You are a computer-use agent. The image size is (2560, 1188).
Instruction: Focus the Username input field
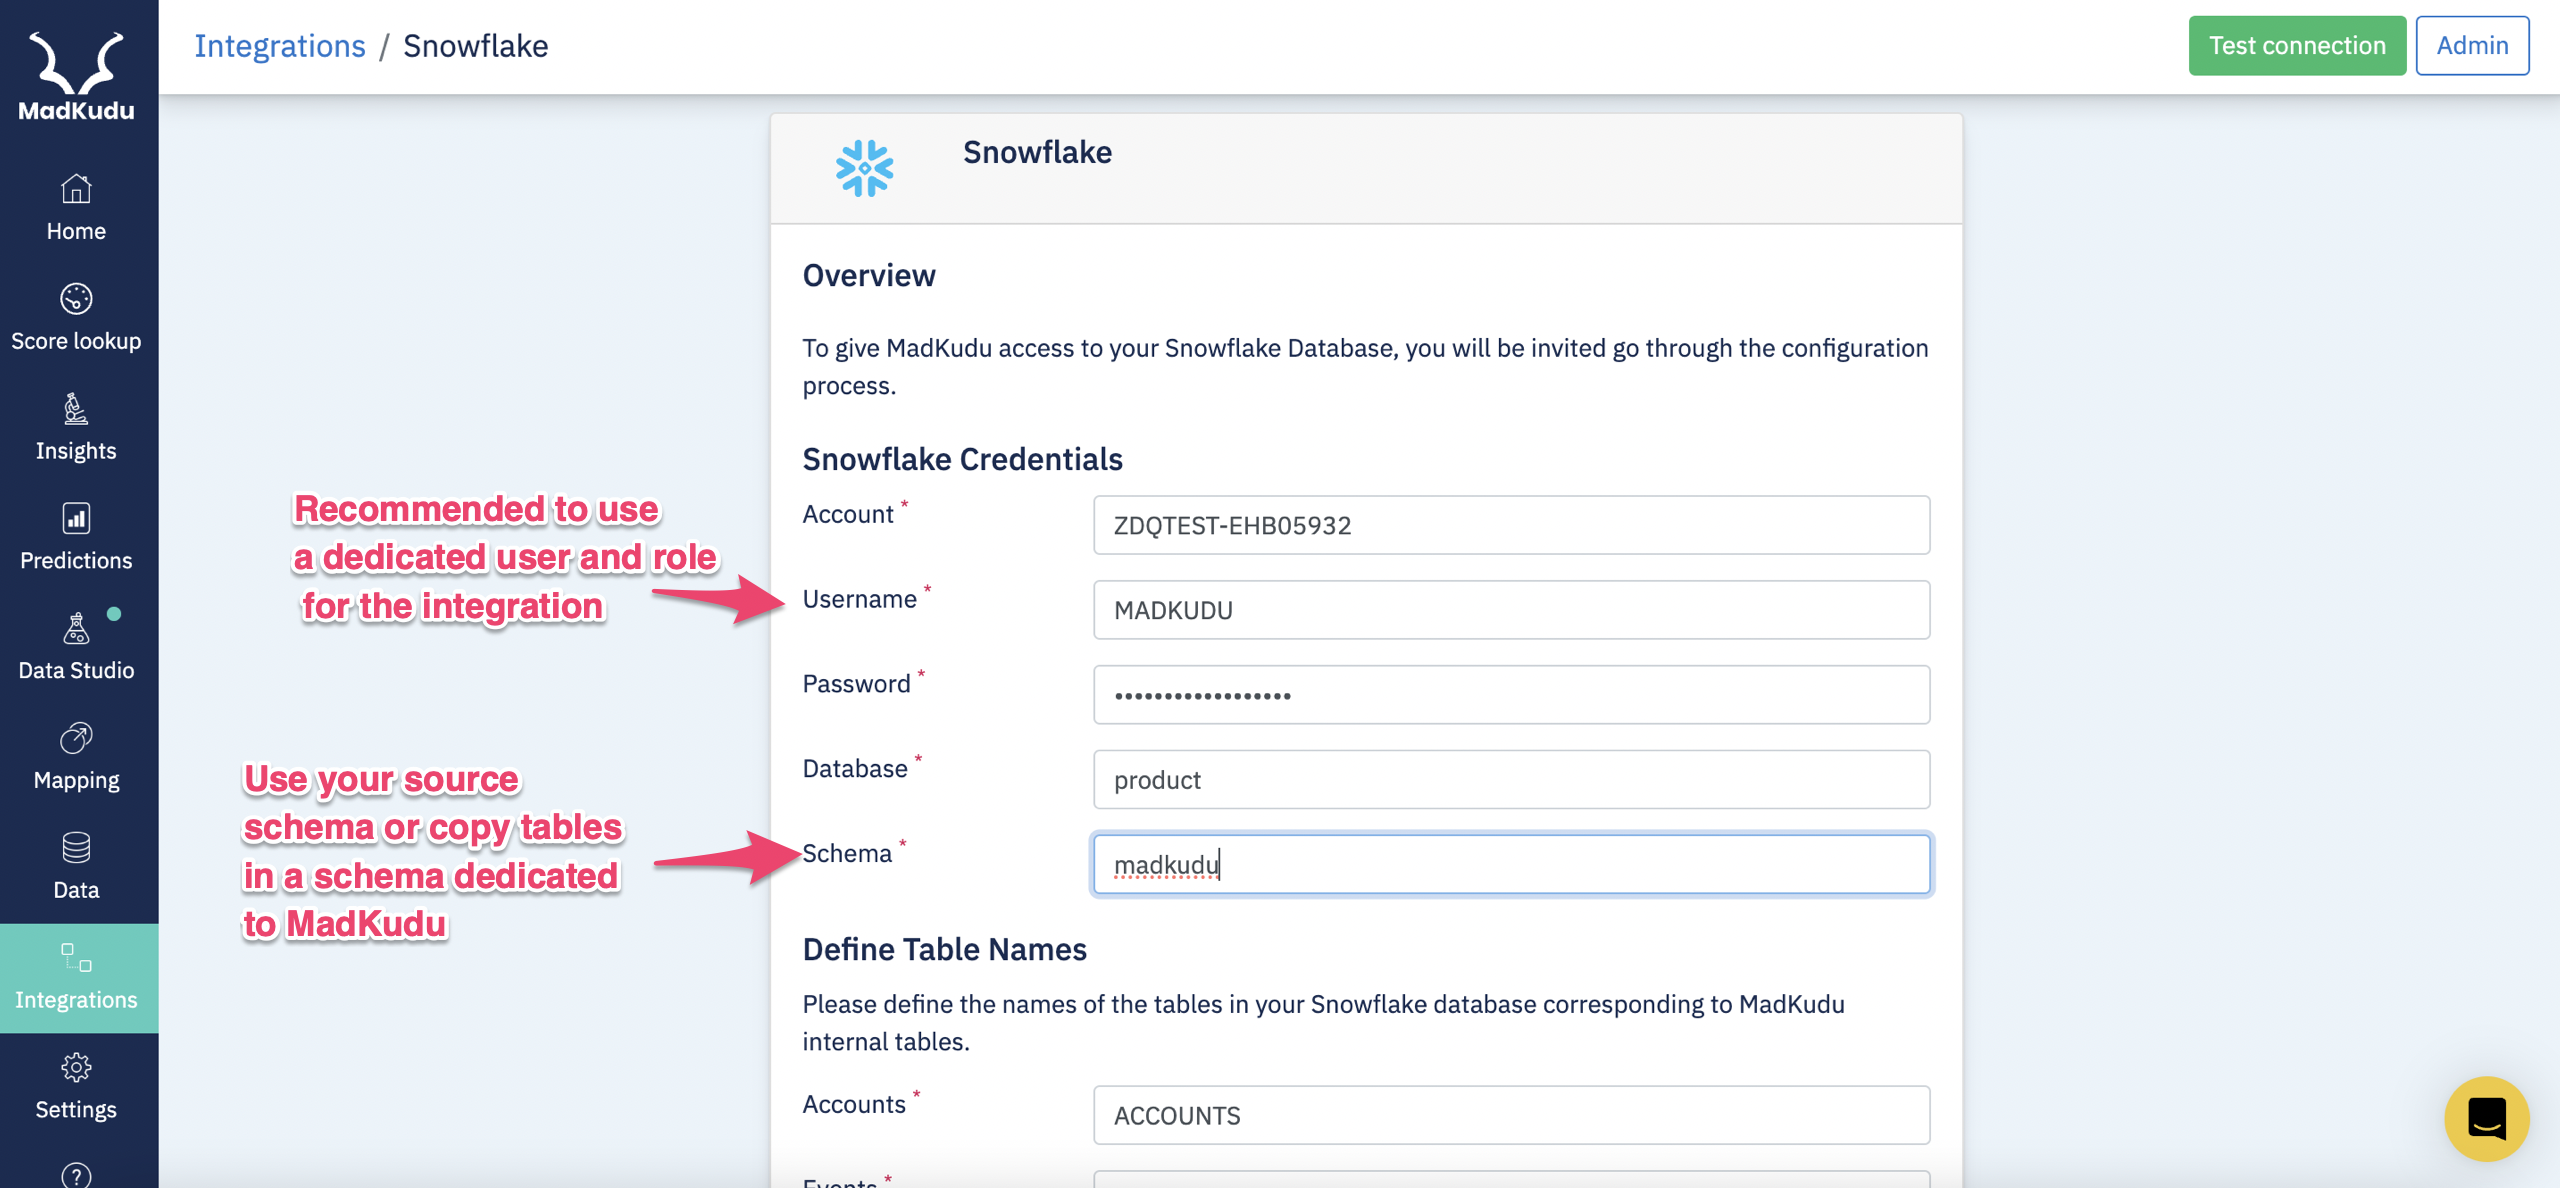click(x=1511, y=610)
